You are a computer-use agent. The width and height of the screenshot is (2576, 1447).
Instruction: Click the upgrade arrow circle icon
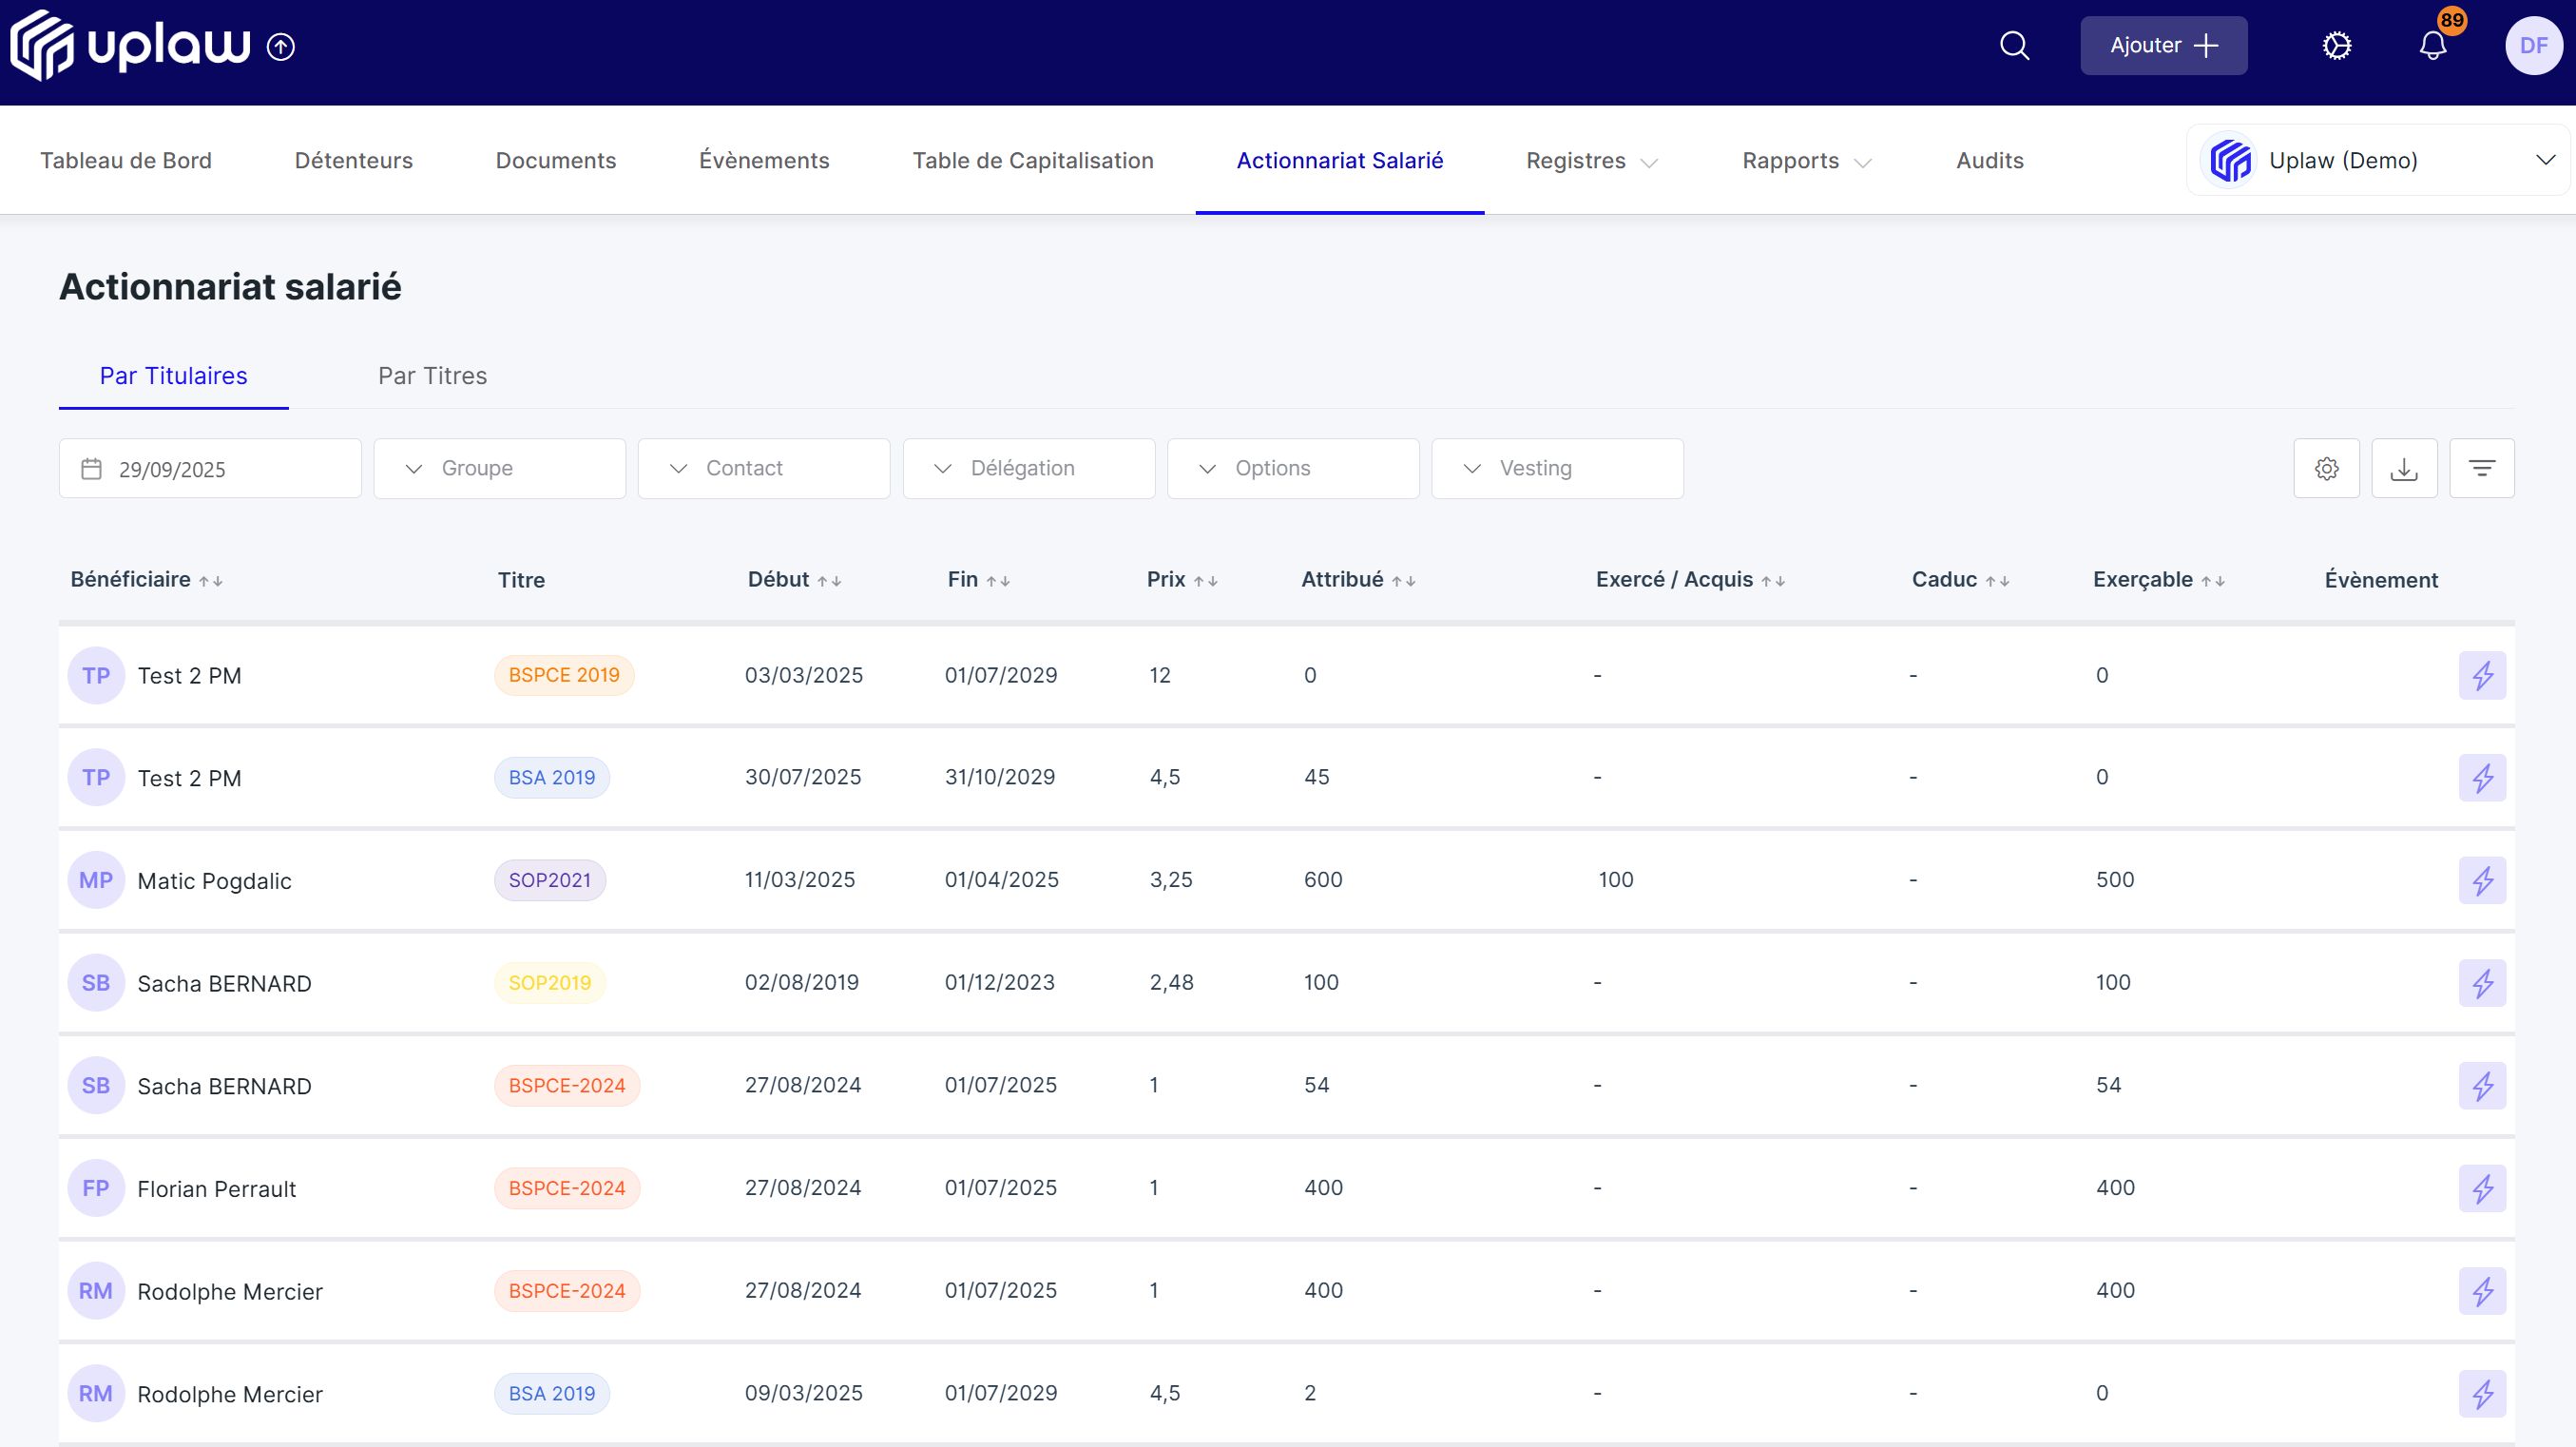click(281, 47)
